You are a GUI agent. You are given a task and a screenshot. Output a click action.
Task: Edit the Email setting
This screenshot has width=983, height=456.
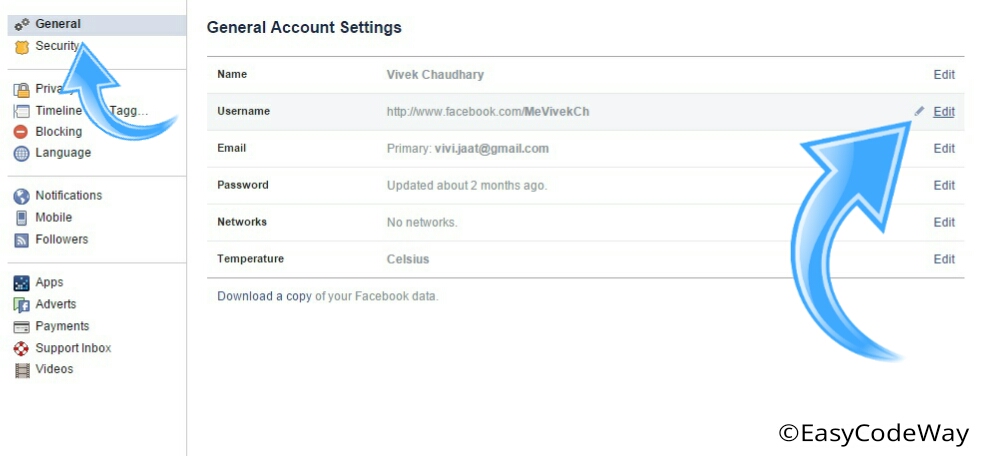coord(944,149)
